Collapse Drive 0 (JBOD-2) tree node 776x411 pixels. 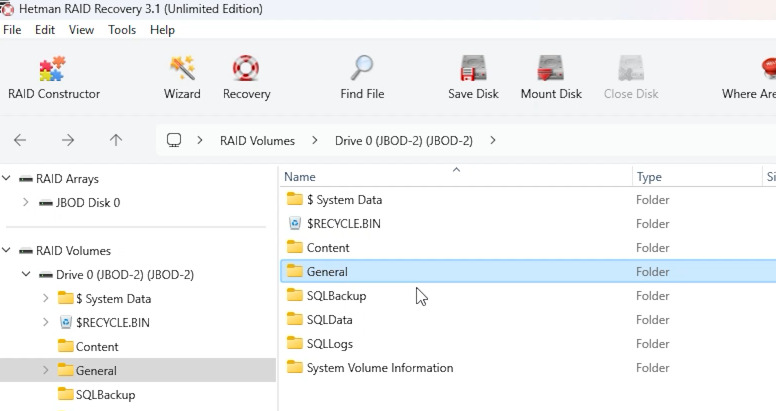(x=26, y=273)
